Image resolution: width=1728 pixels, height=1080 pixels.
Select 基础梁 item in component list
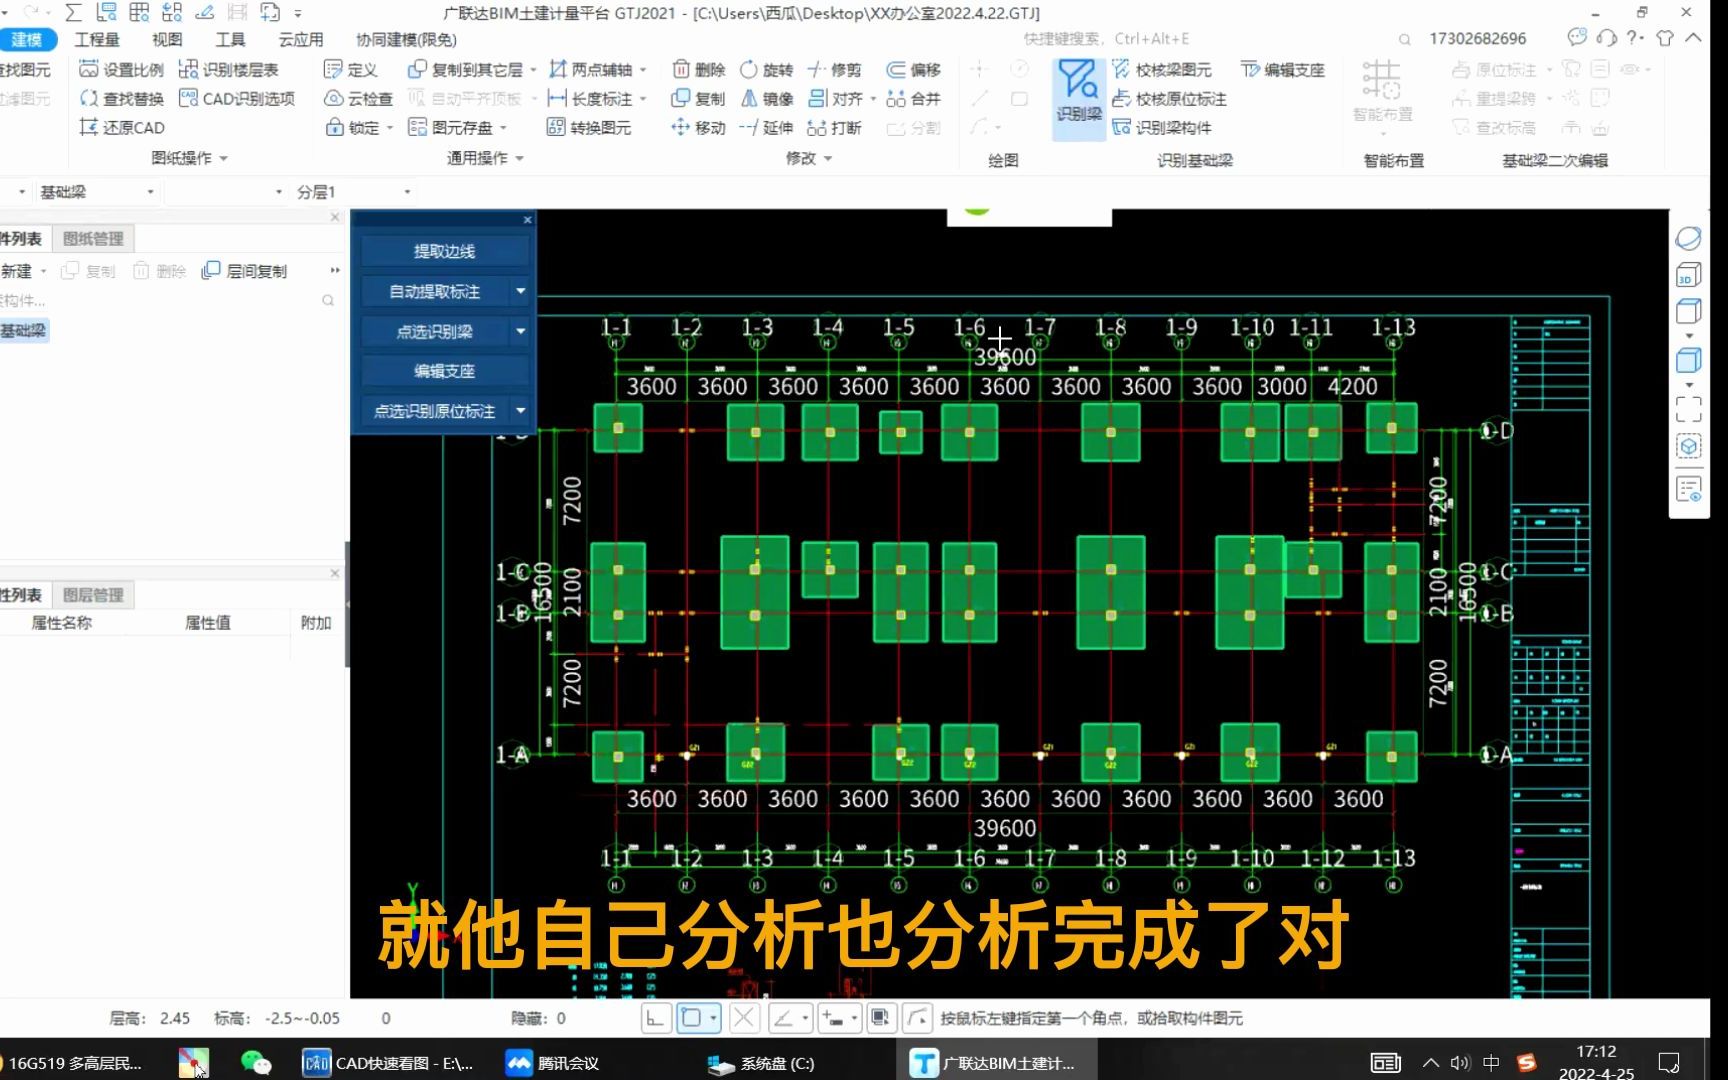[x=23, y=331]
